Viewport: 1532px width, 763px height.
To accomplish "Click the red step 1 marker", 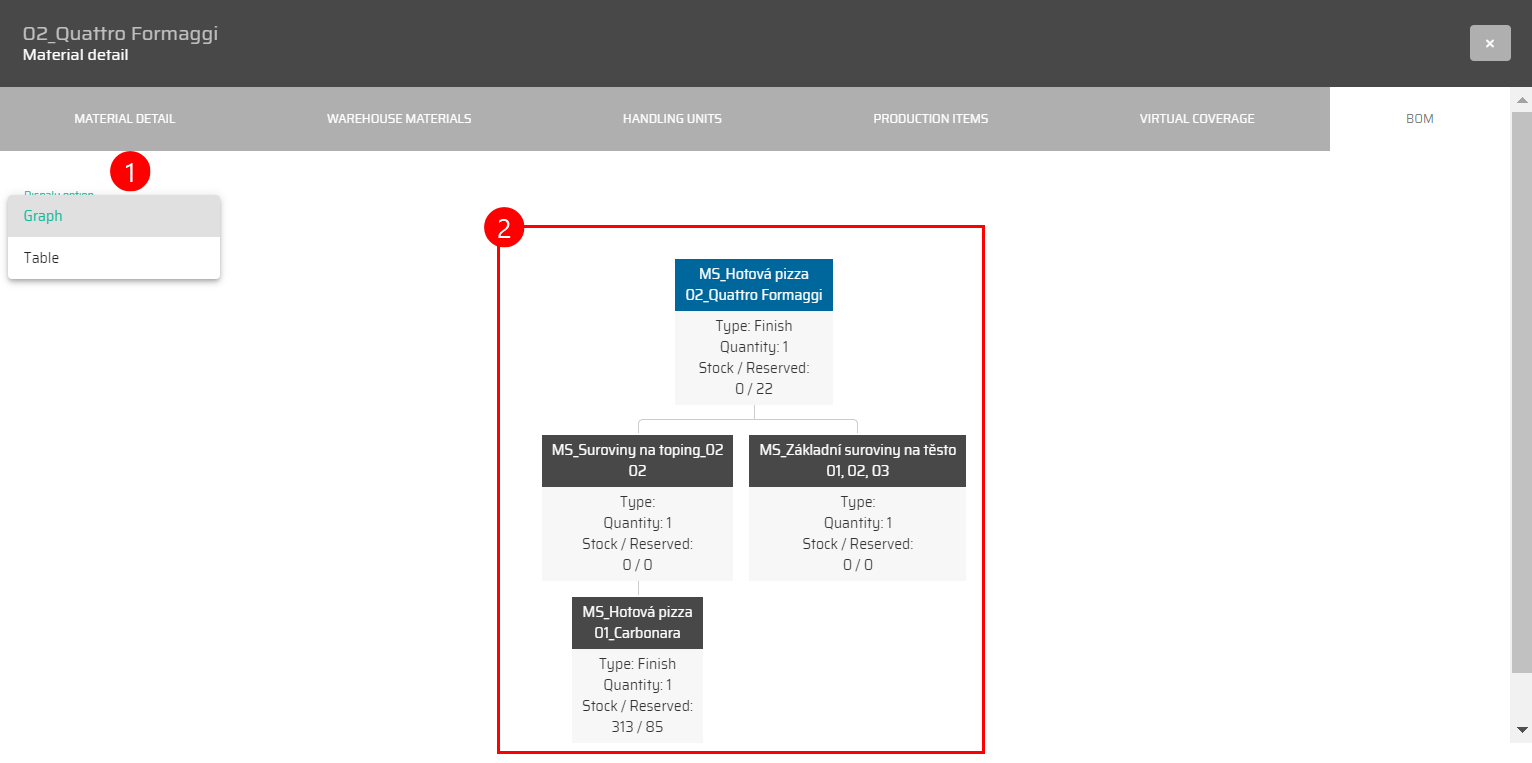I will pos(130,172).
